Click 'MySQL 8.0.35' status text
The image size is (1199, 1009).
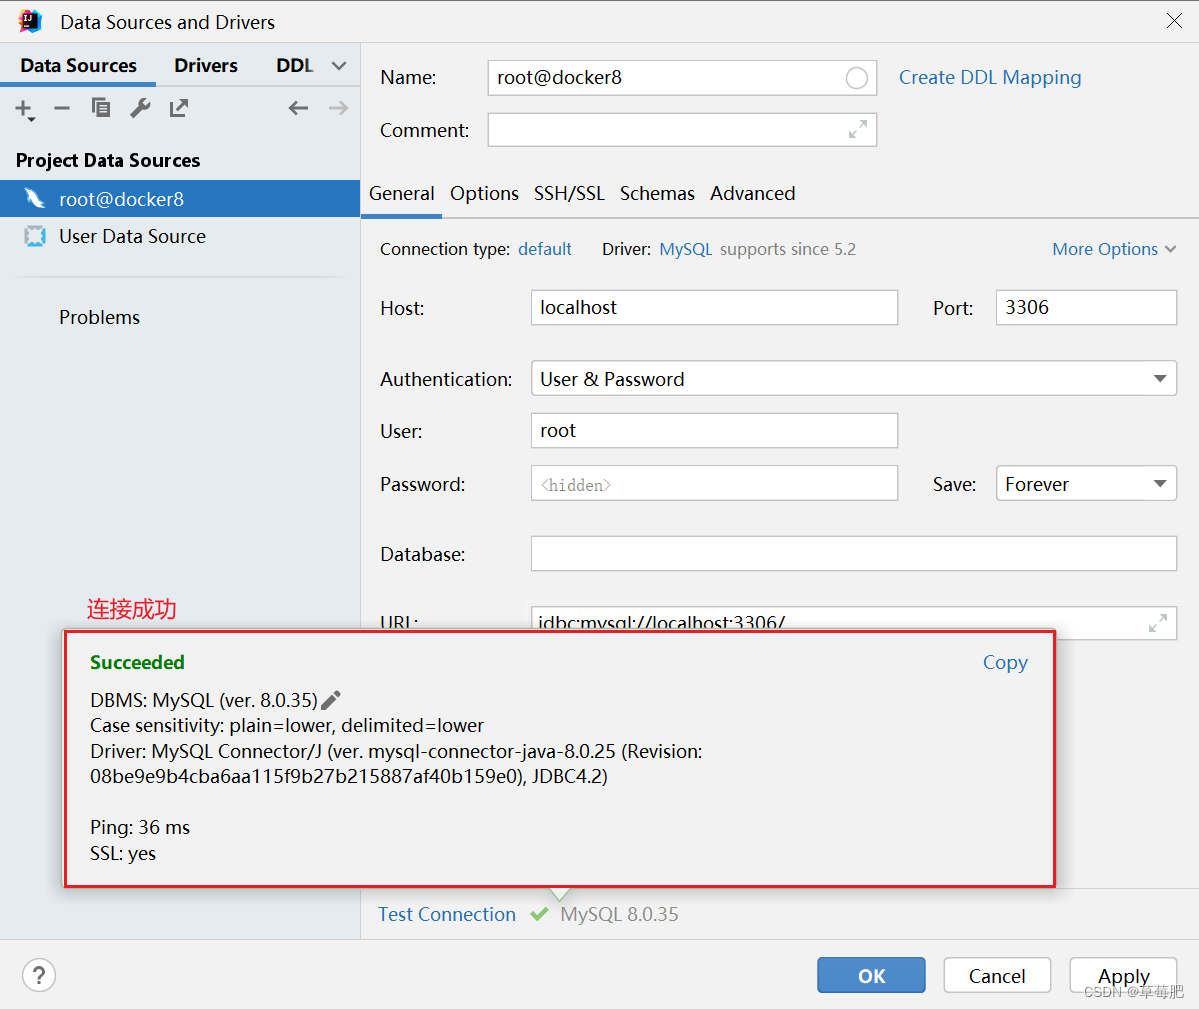point(619,914)
